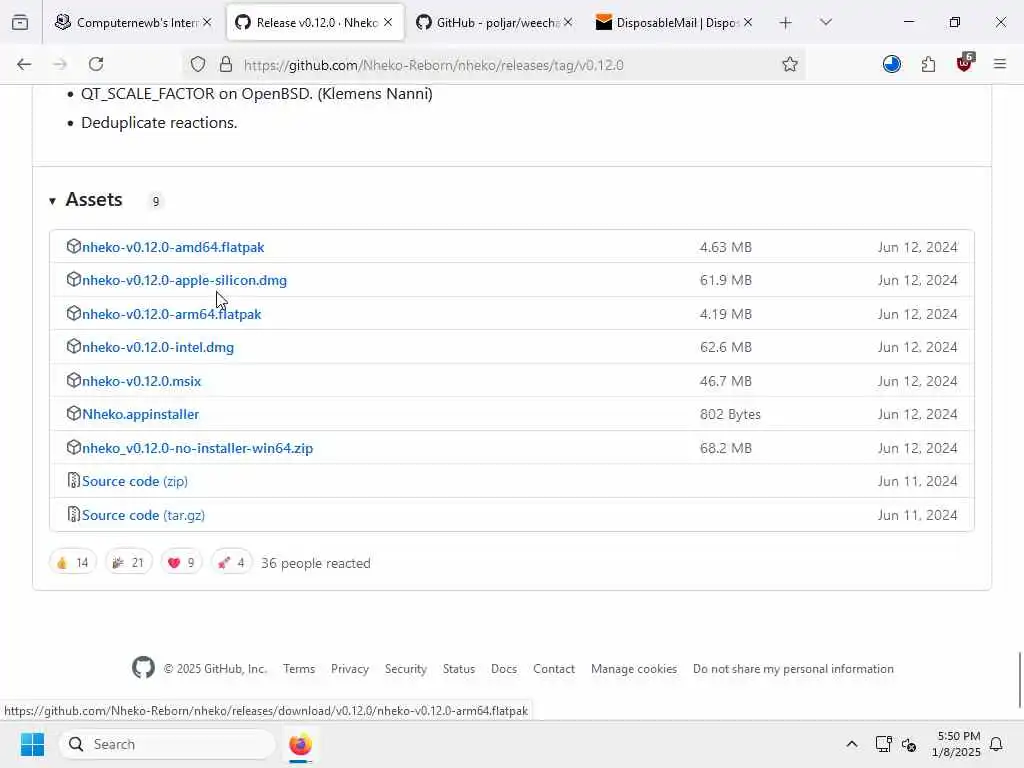Open the list all tabs dropdown
The height and width of the screenshot is (768, 1024).
(x=826, y=23)
